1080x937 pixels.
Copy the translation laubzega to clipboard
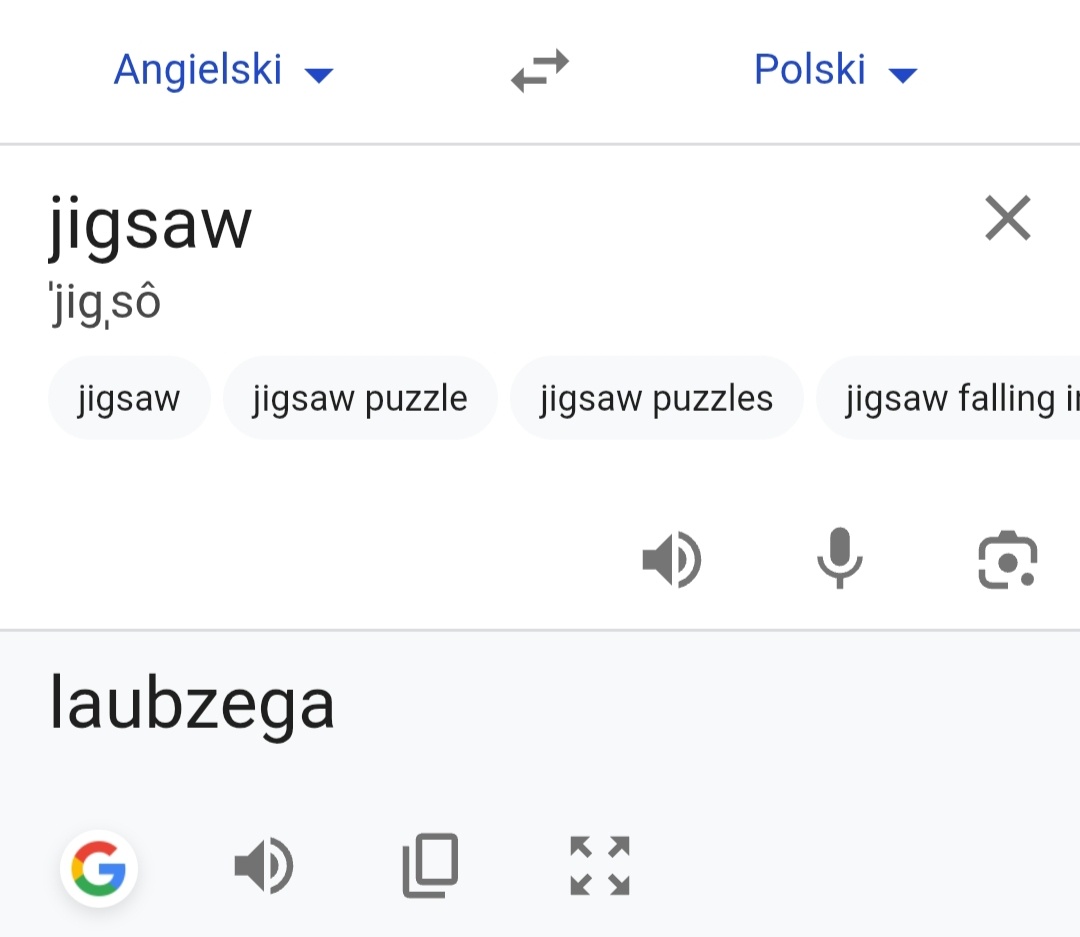(430, 866)
